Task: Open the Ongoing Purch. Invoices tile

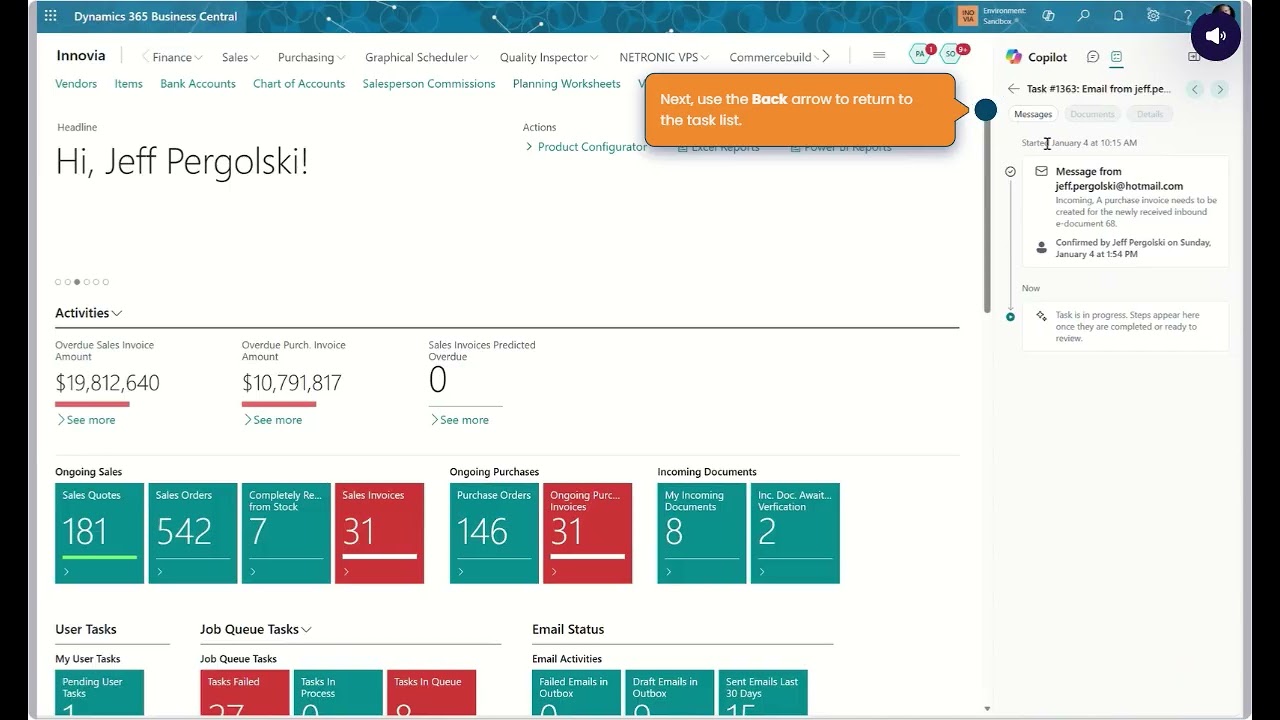Action: (x=588, y=533)
